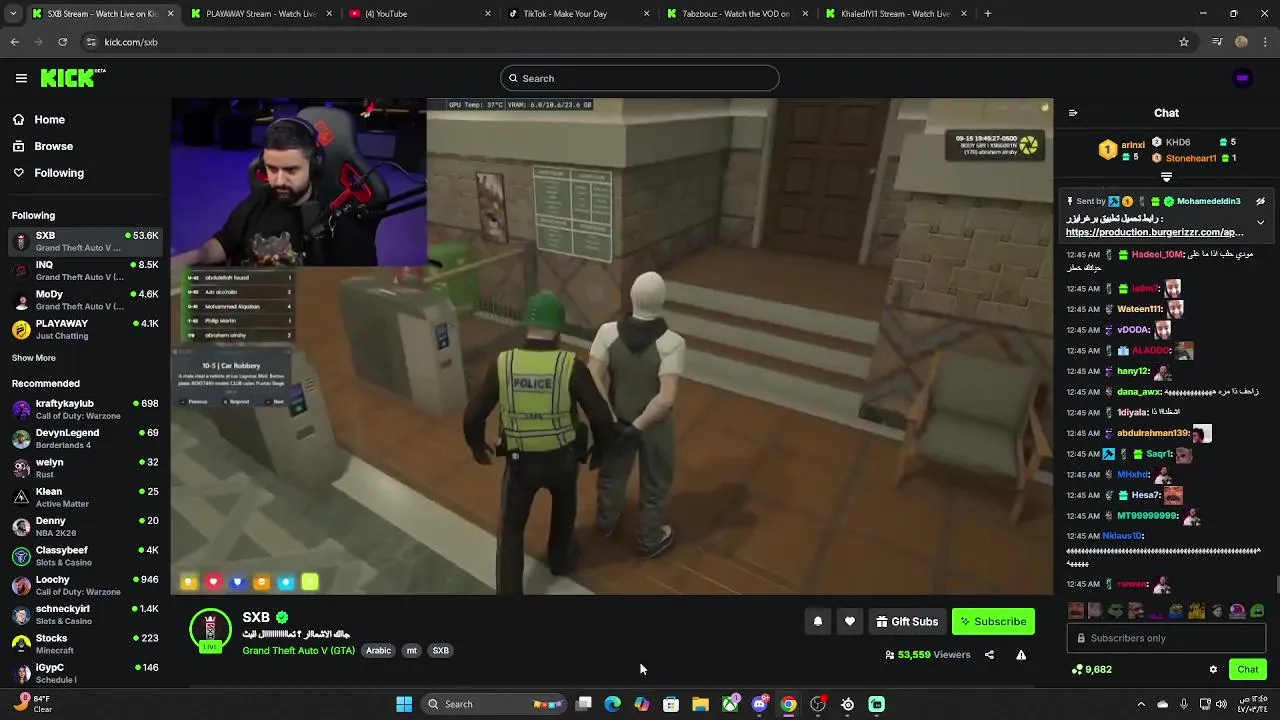Open DevynLegend recommended channel
This screenshot has width=1280, height=720.
click(85, 438)
